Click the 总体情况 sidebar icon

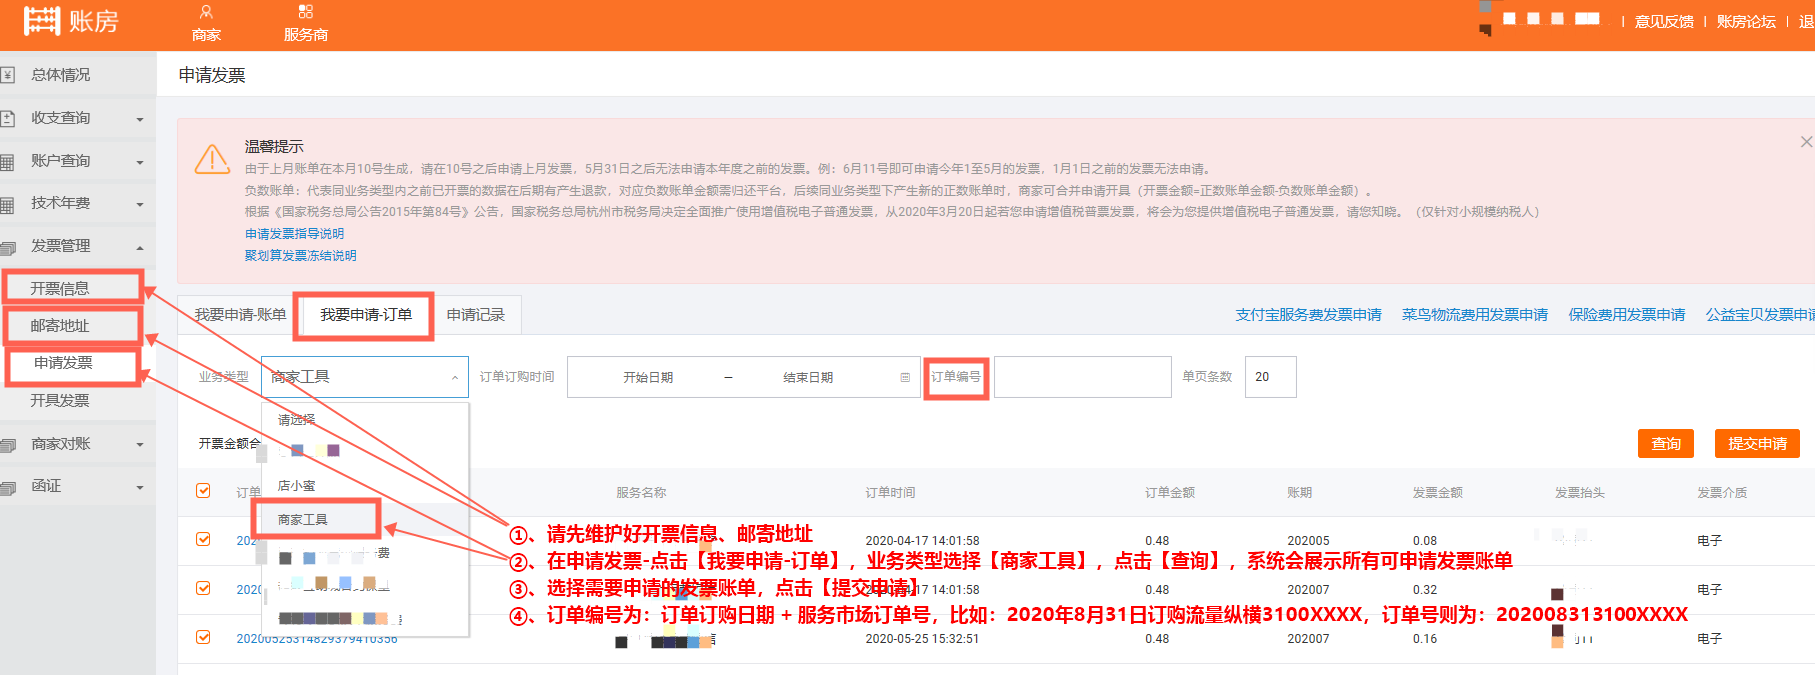click(8, 75)
